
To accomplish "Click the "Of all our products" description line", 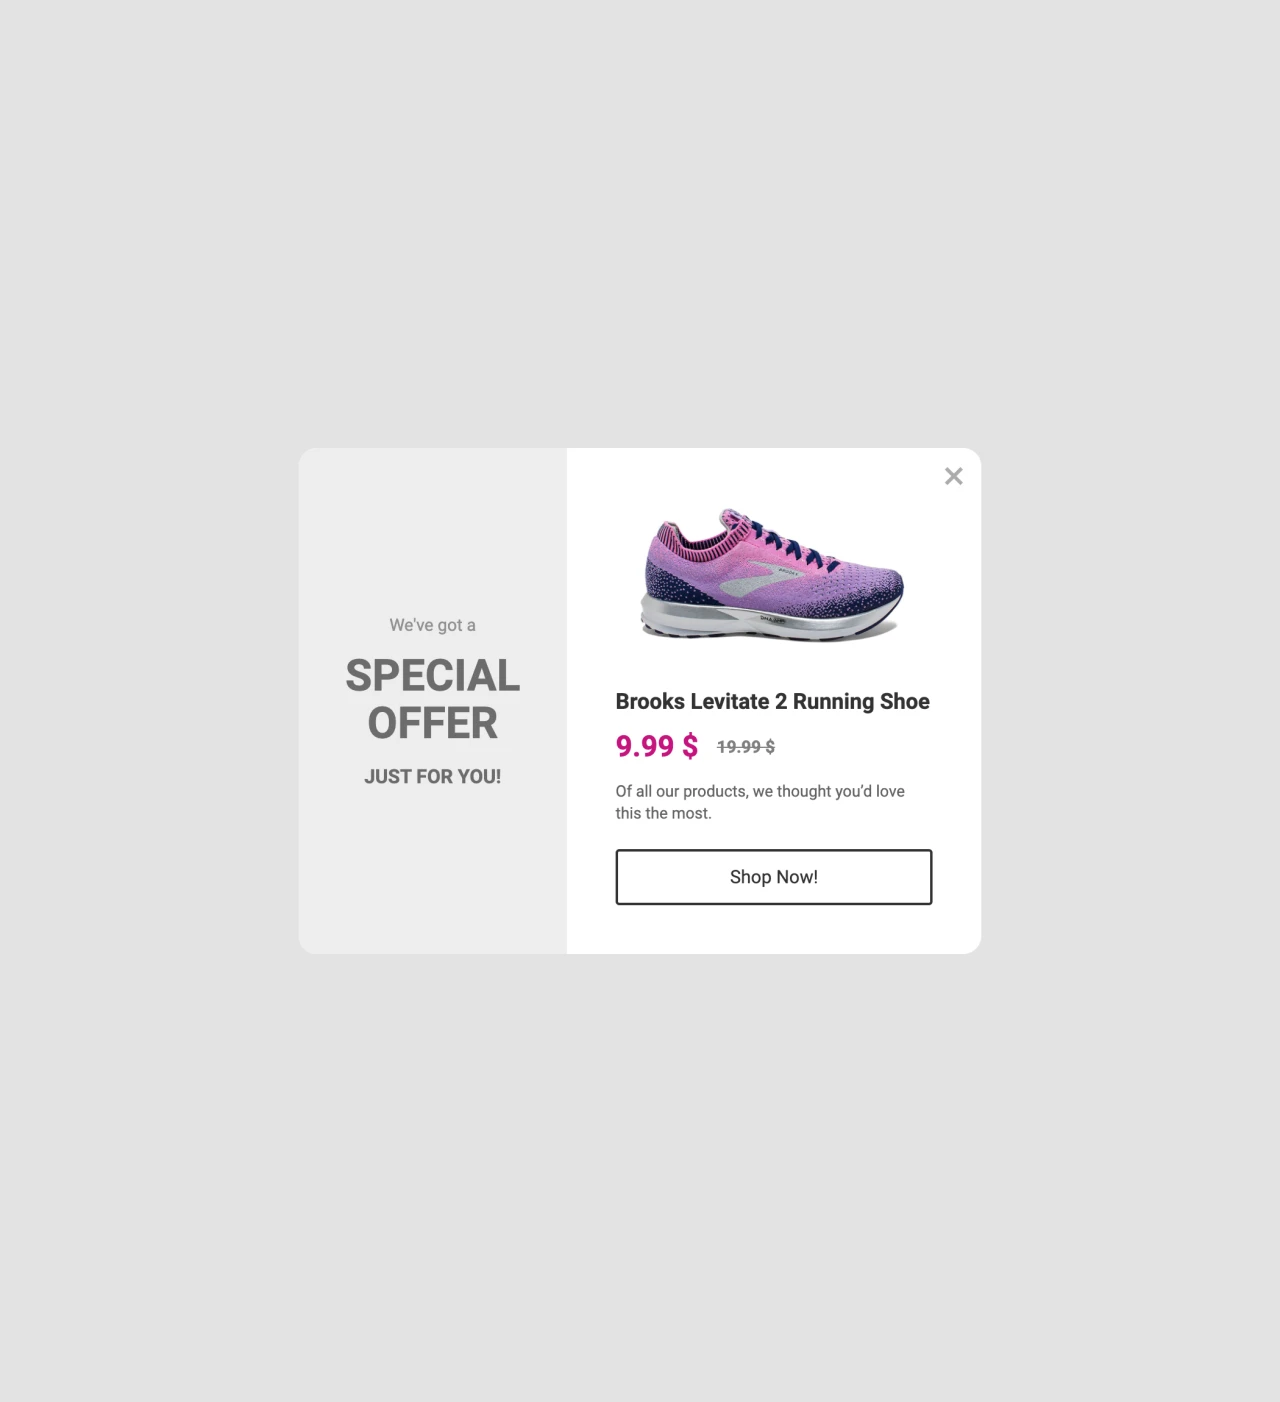I will 760,791.
